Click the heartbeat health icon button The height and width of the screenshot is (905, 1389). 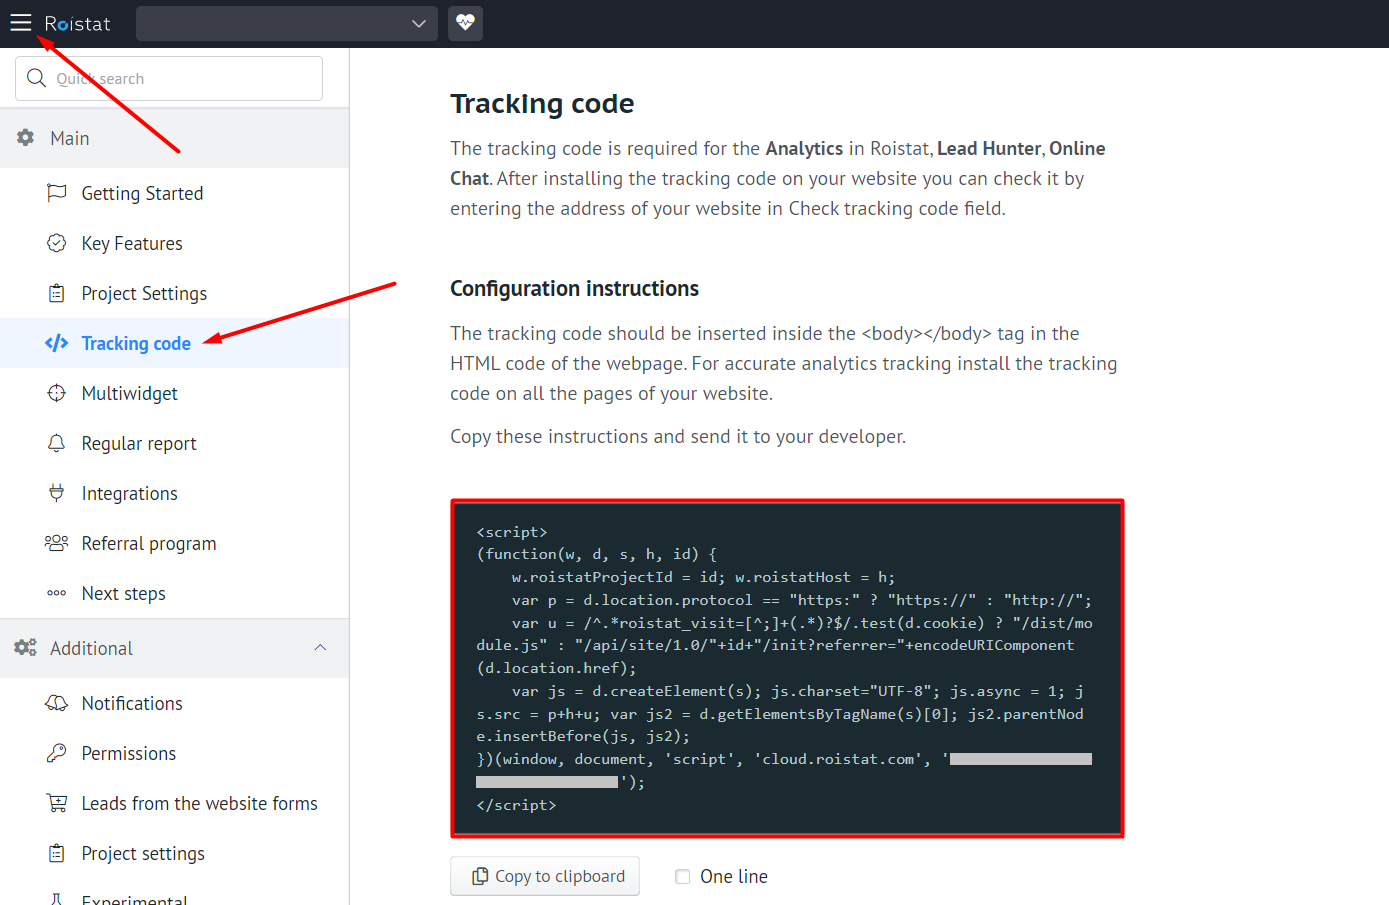point(465,23)
